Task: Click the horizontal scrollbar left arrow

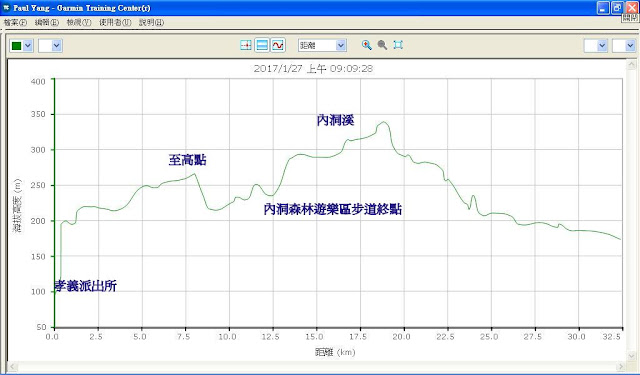Action: click(12, 366)
